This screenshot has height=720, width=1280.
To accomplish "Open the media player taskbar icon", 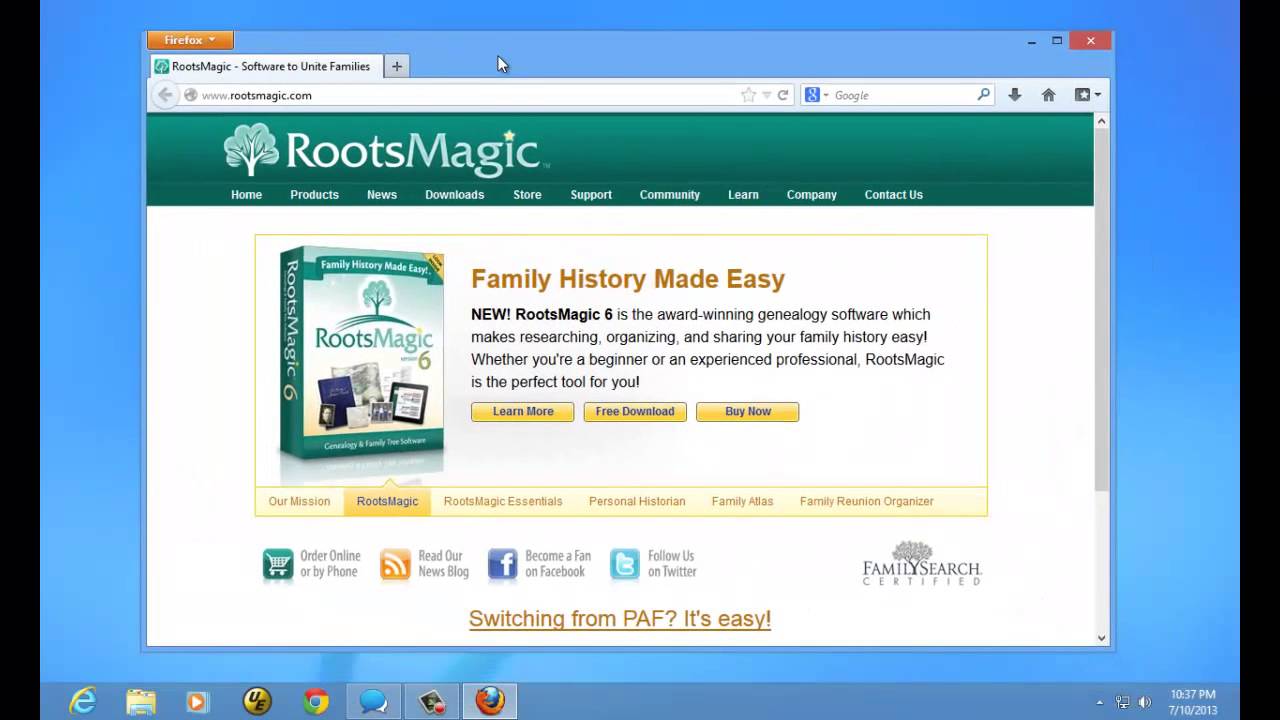I will [197, 702].
